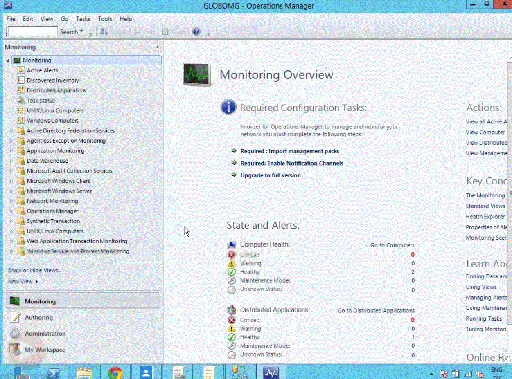
Task: Focus the toolbar search text box
Action: pos(32,32)
